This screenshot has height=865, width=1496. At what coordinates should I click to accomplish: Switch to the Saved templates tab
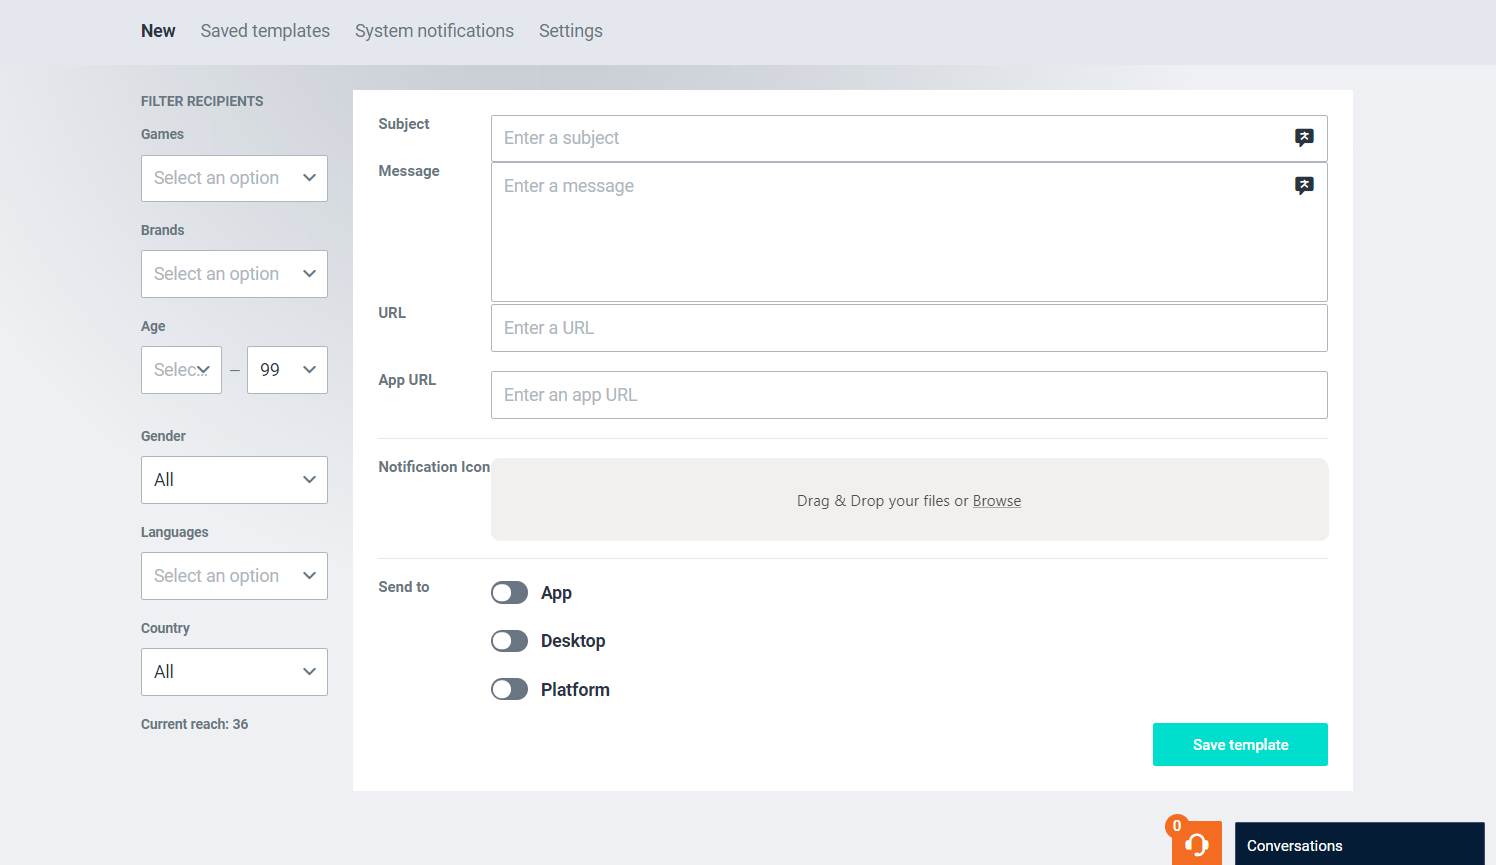pos(265,31)
